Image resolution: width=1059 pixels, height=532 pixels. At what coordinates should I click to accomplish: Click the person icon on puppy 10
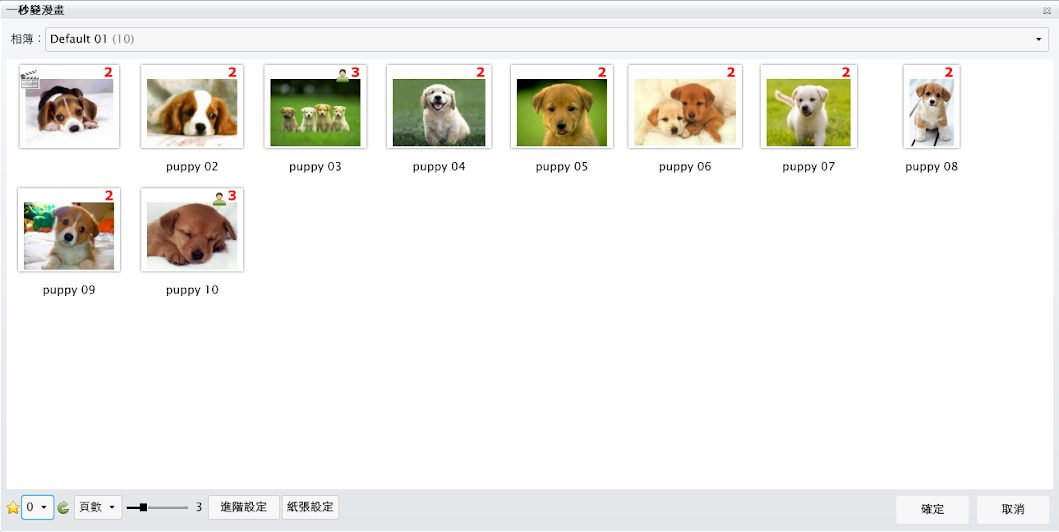point(219,198)
